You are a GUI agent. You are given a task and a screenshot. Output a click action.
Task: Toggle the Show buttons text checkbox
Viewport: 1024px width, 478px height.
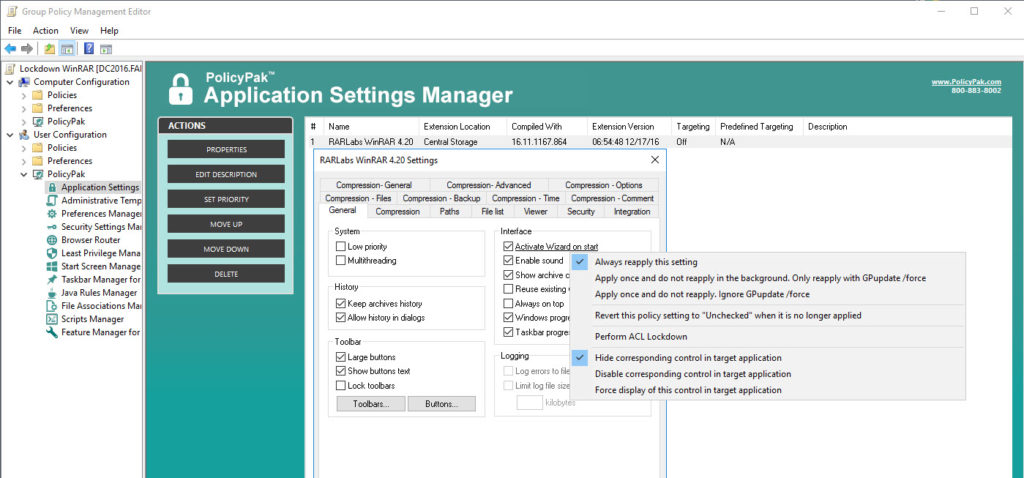tap(340, 371)
